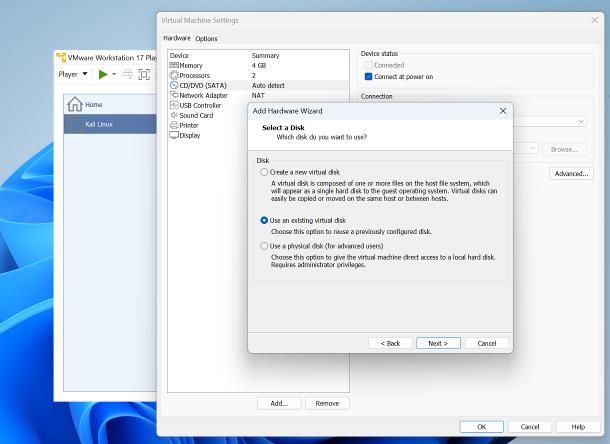Click Send Ctrl+Alt+Del toolbar icon

(128, 74)
